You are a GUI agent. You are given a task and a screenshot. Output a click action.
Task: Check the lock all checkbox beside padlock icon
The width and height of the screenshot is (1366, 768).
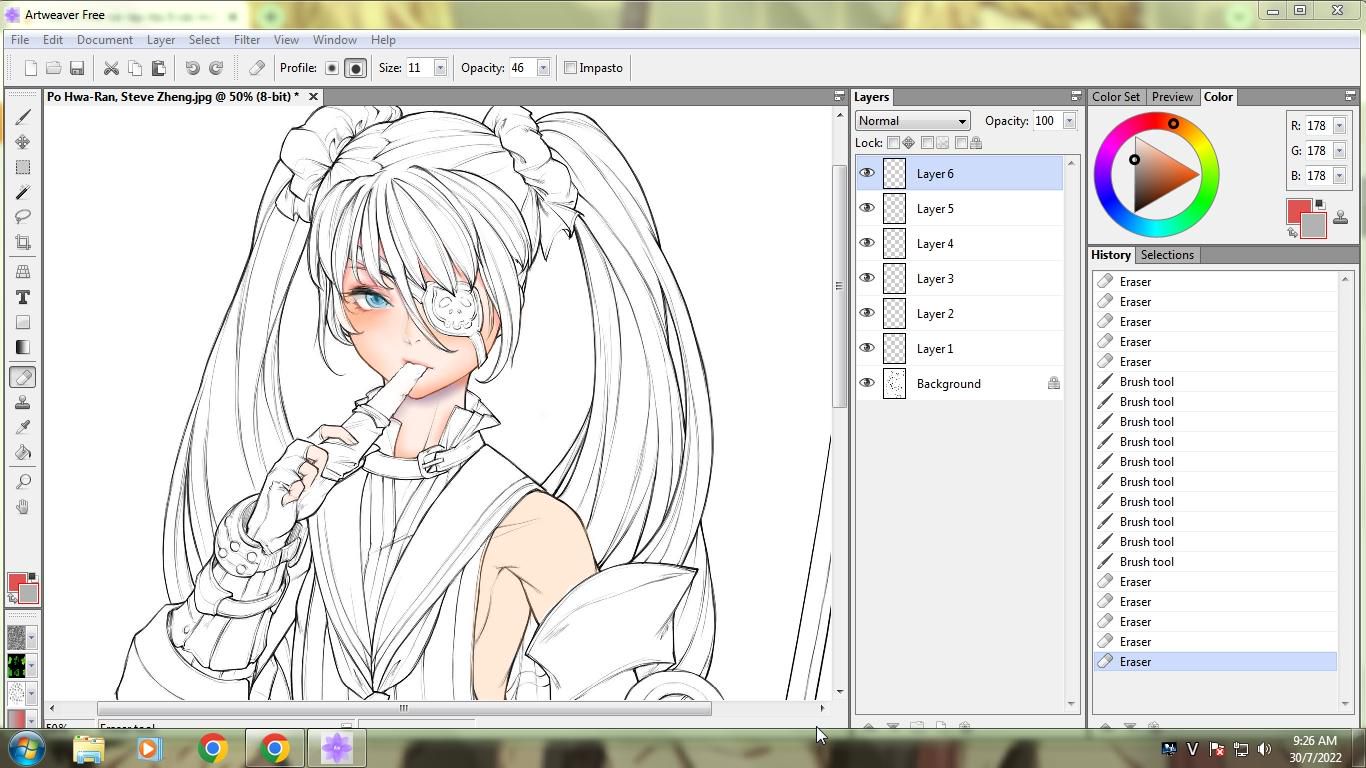click(961, 143)
